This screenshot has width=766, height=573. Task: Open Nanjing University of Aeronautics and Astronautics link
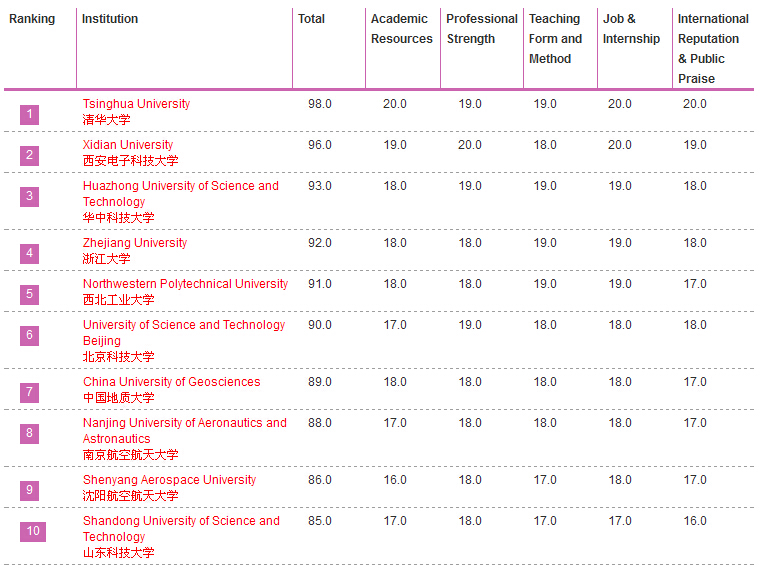click(185, 430)
